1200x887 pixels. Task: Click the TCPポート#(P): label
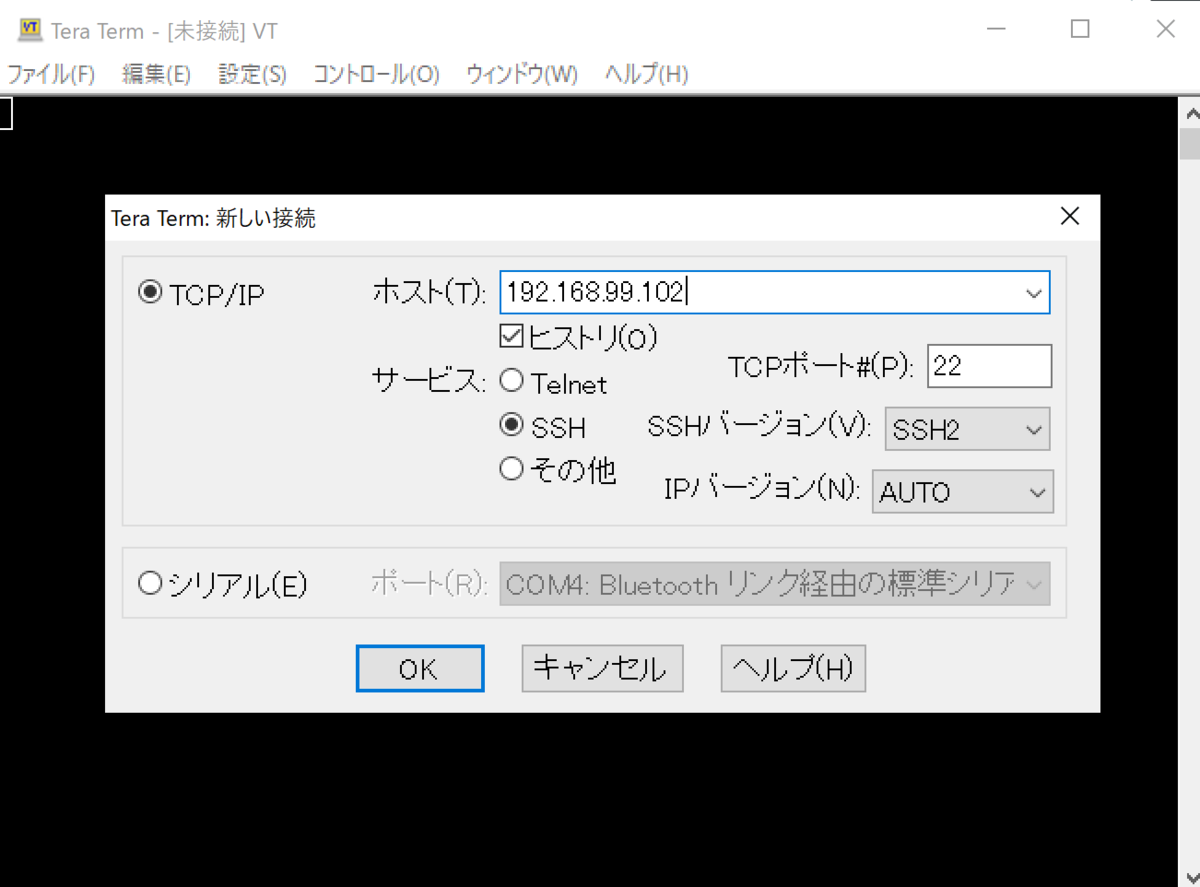821,367
